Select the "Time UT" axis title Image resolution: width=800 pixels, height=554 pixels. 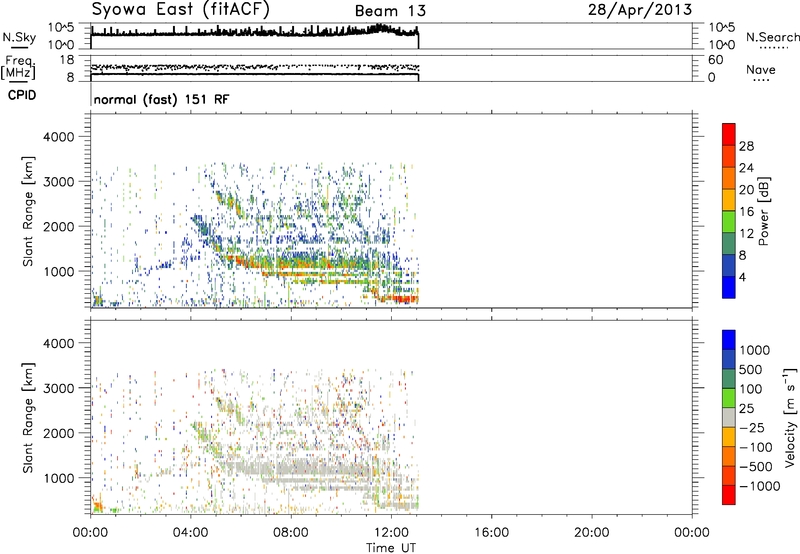[391, 548]
